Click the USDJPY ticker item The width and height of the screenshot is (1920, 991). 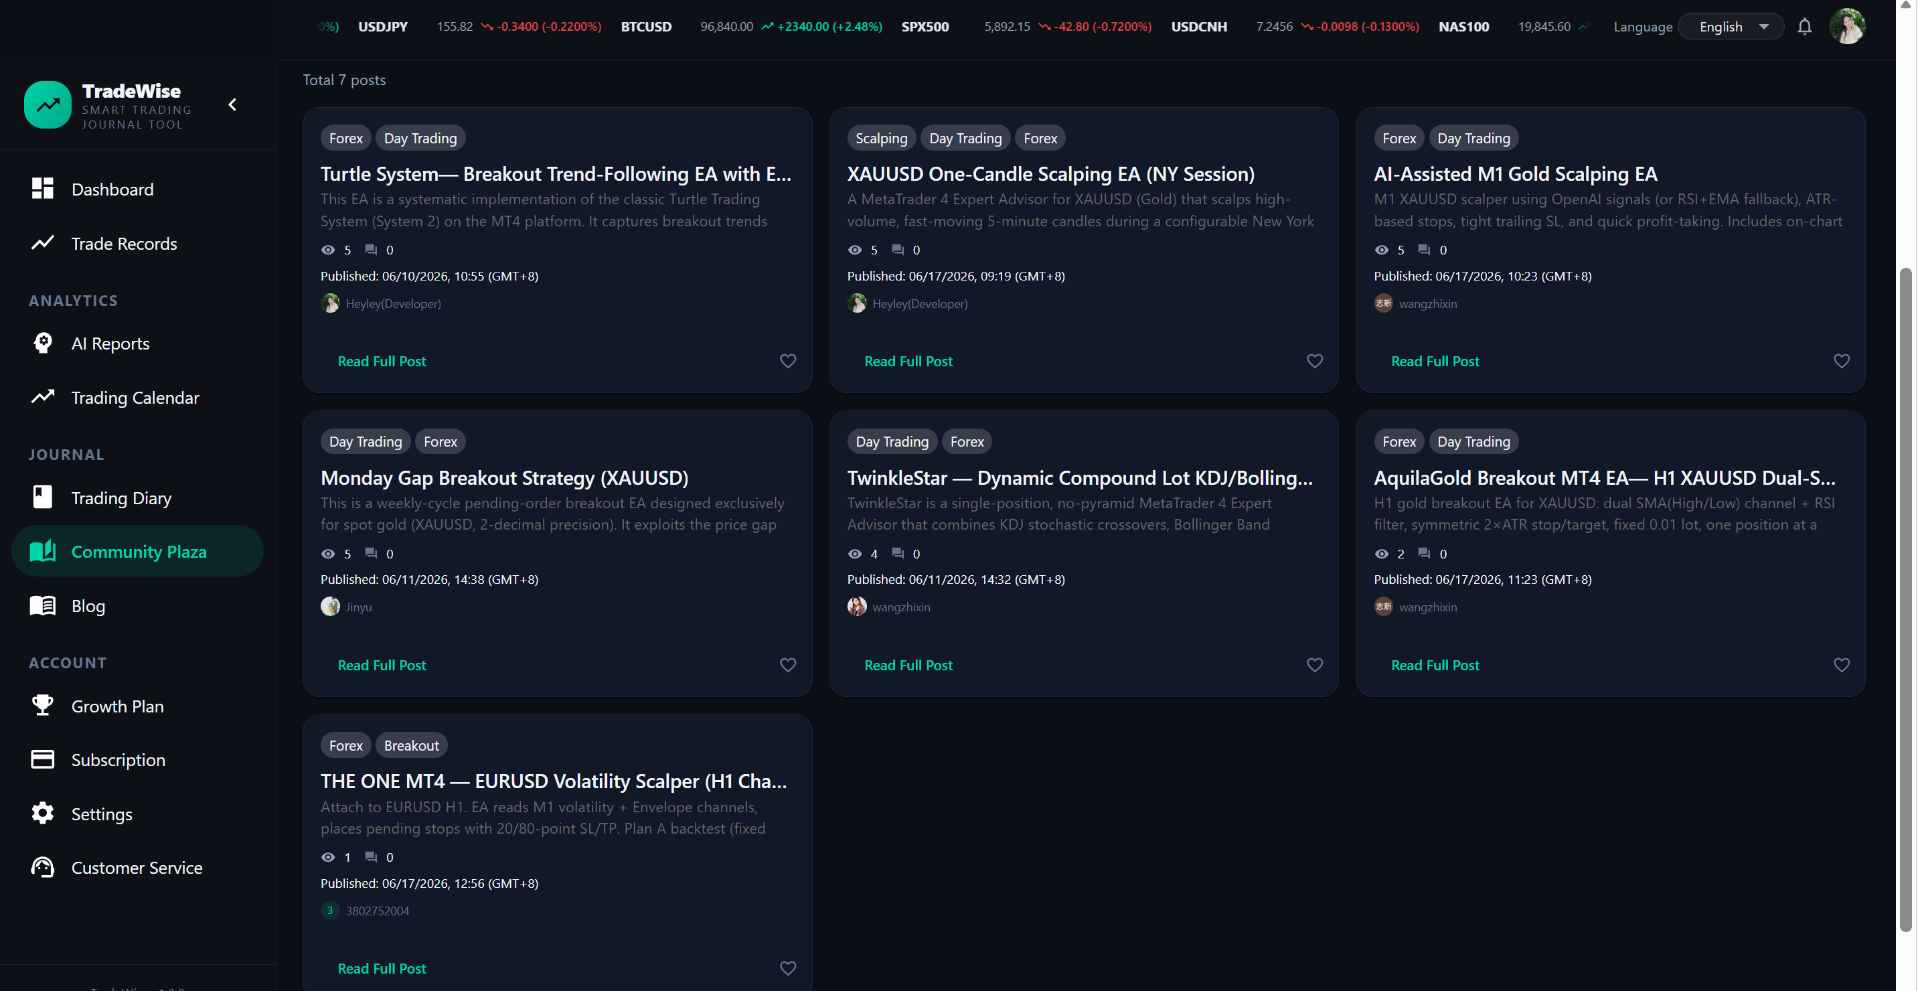pyautogui.click(x=480, y=27)
